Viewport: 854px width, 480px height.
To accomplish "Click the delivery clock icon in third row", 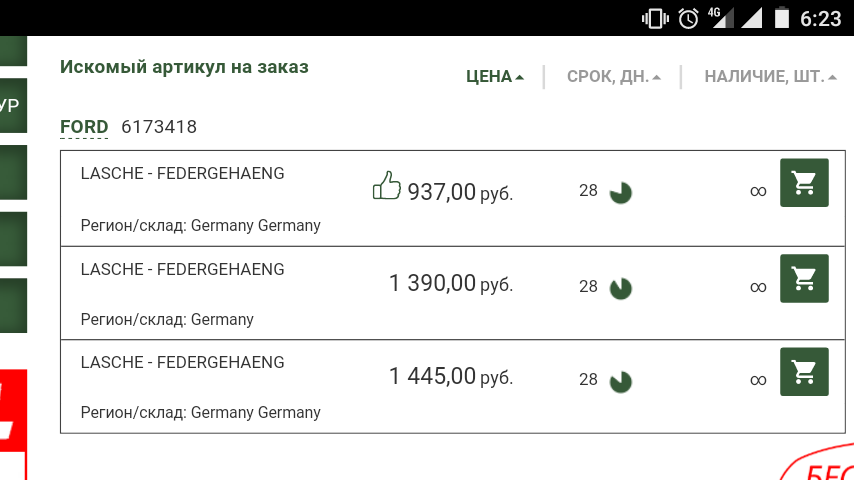I will [x=620, y=381].
